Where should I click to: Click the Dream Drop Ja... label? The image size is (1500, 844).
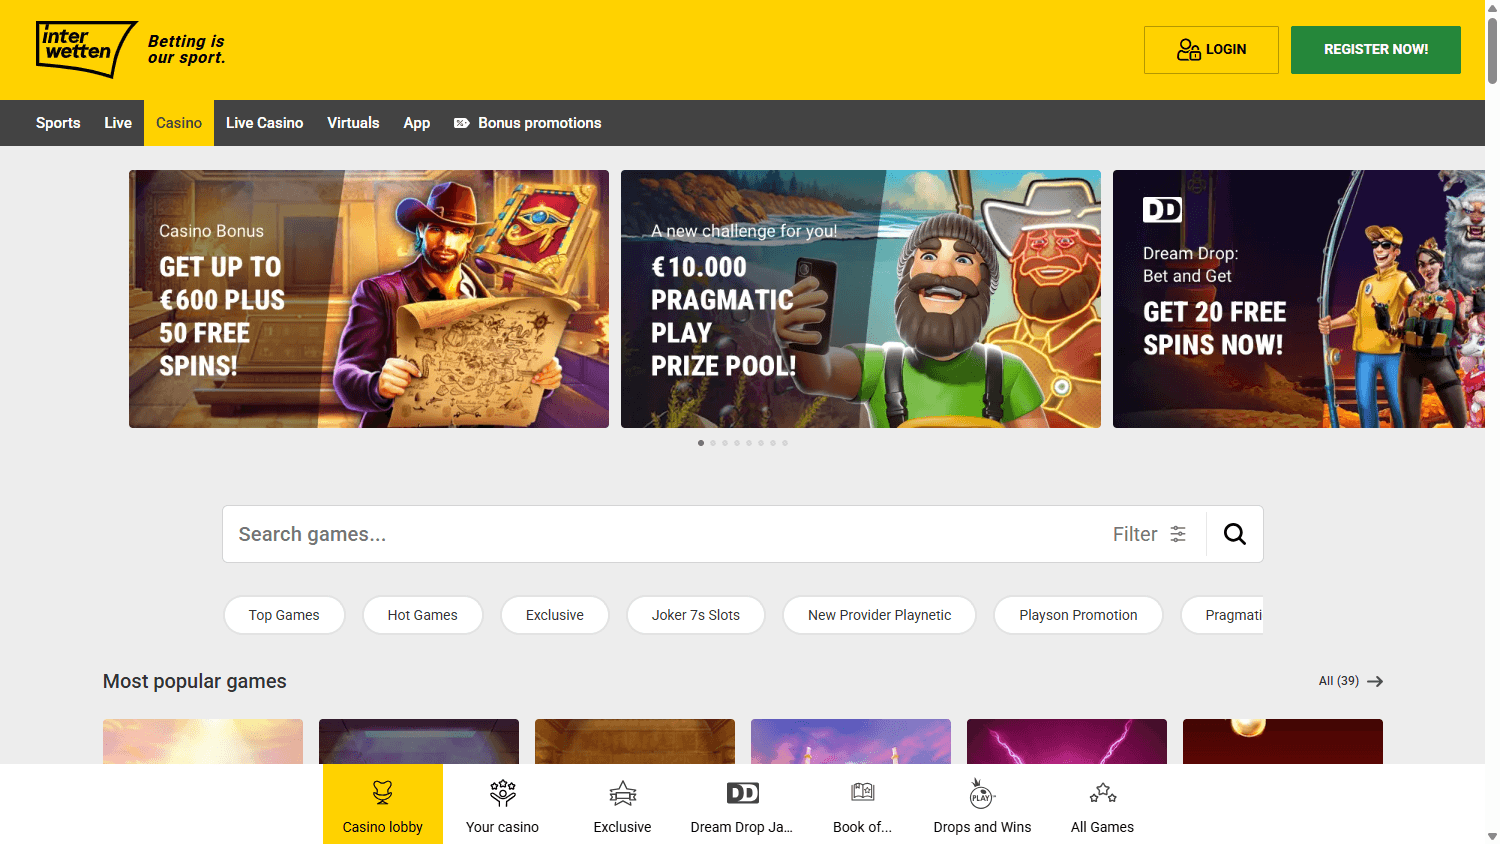tap(741, 827)
